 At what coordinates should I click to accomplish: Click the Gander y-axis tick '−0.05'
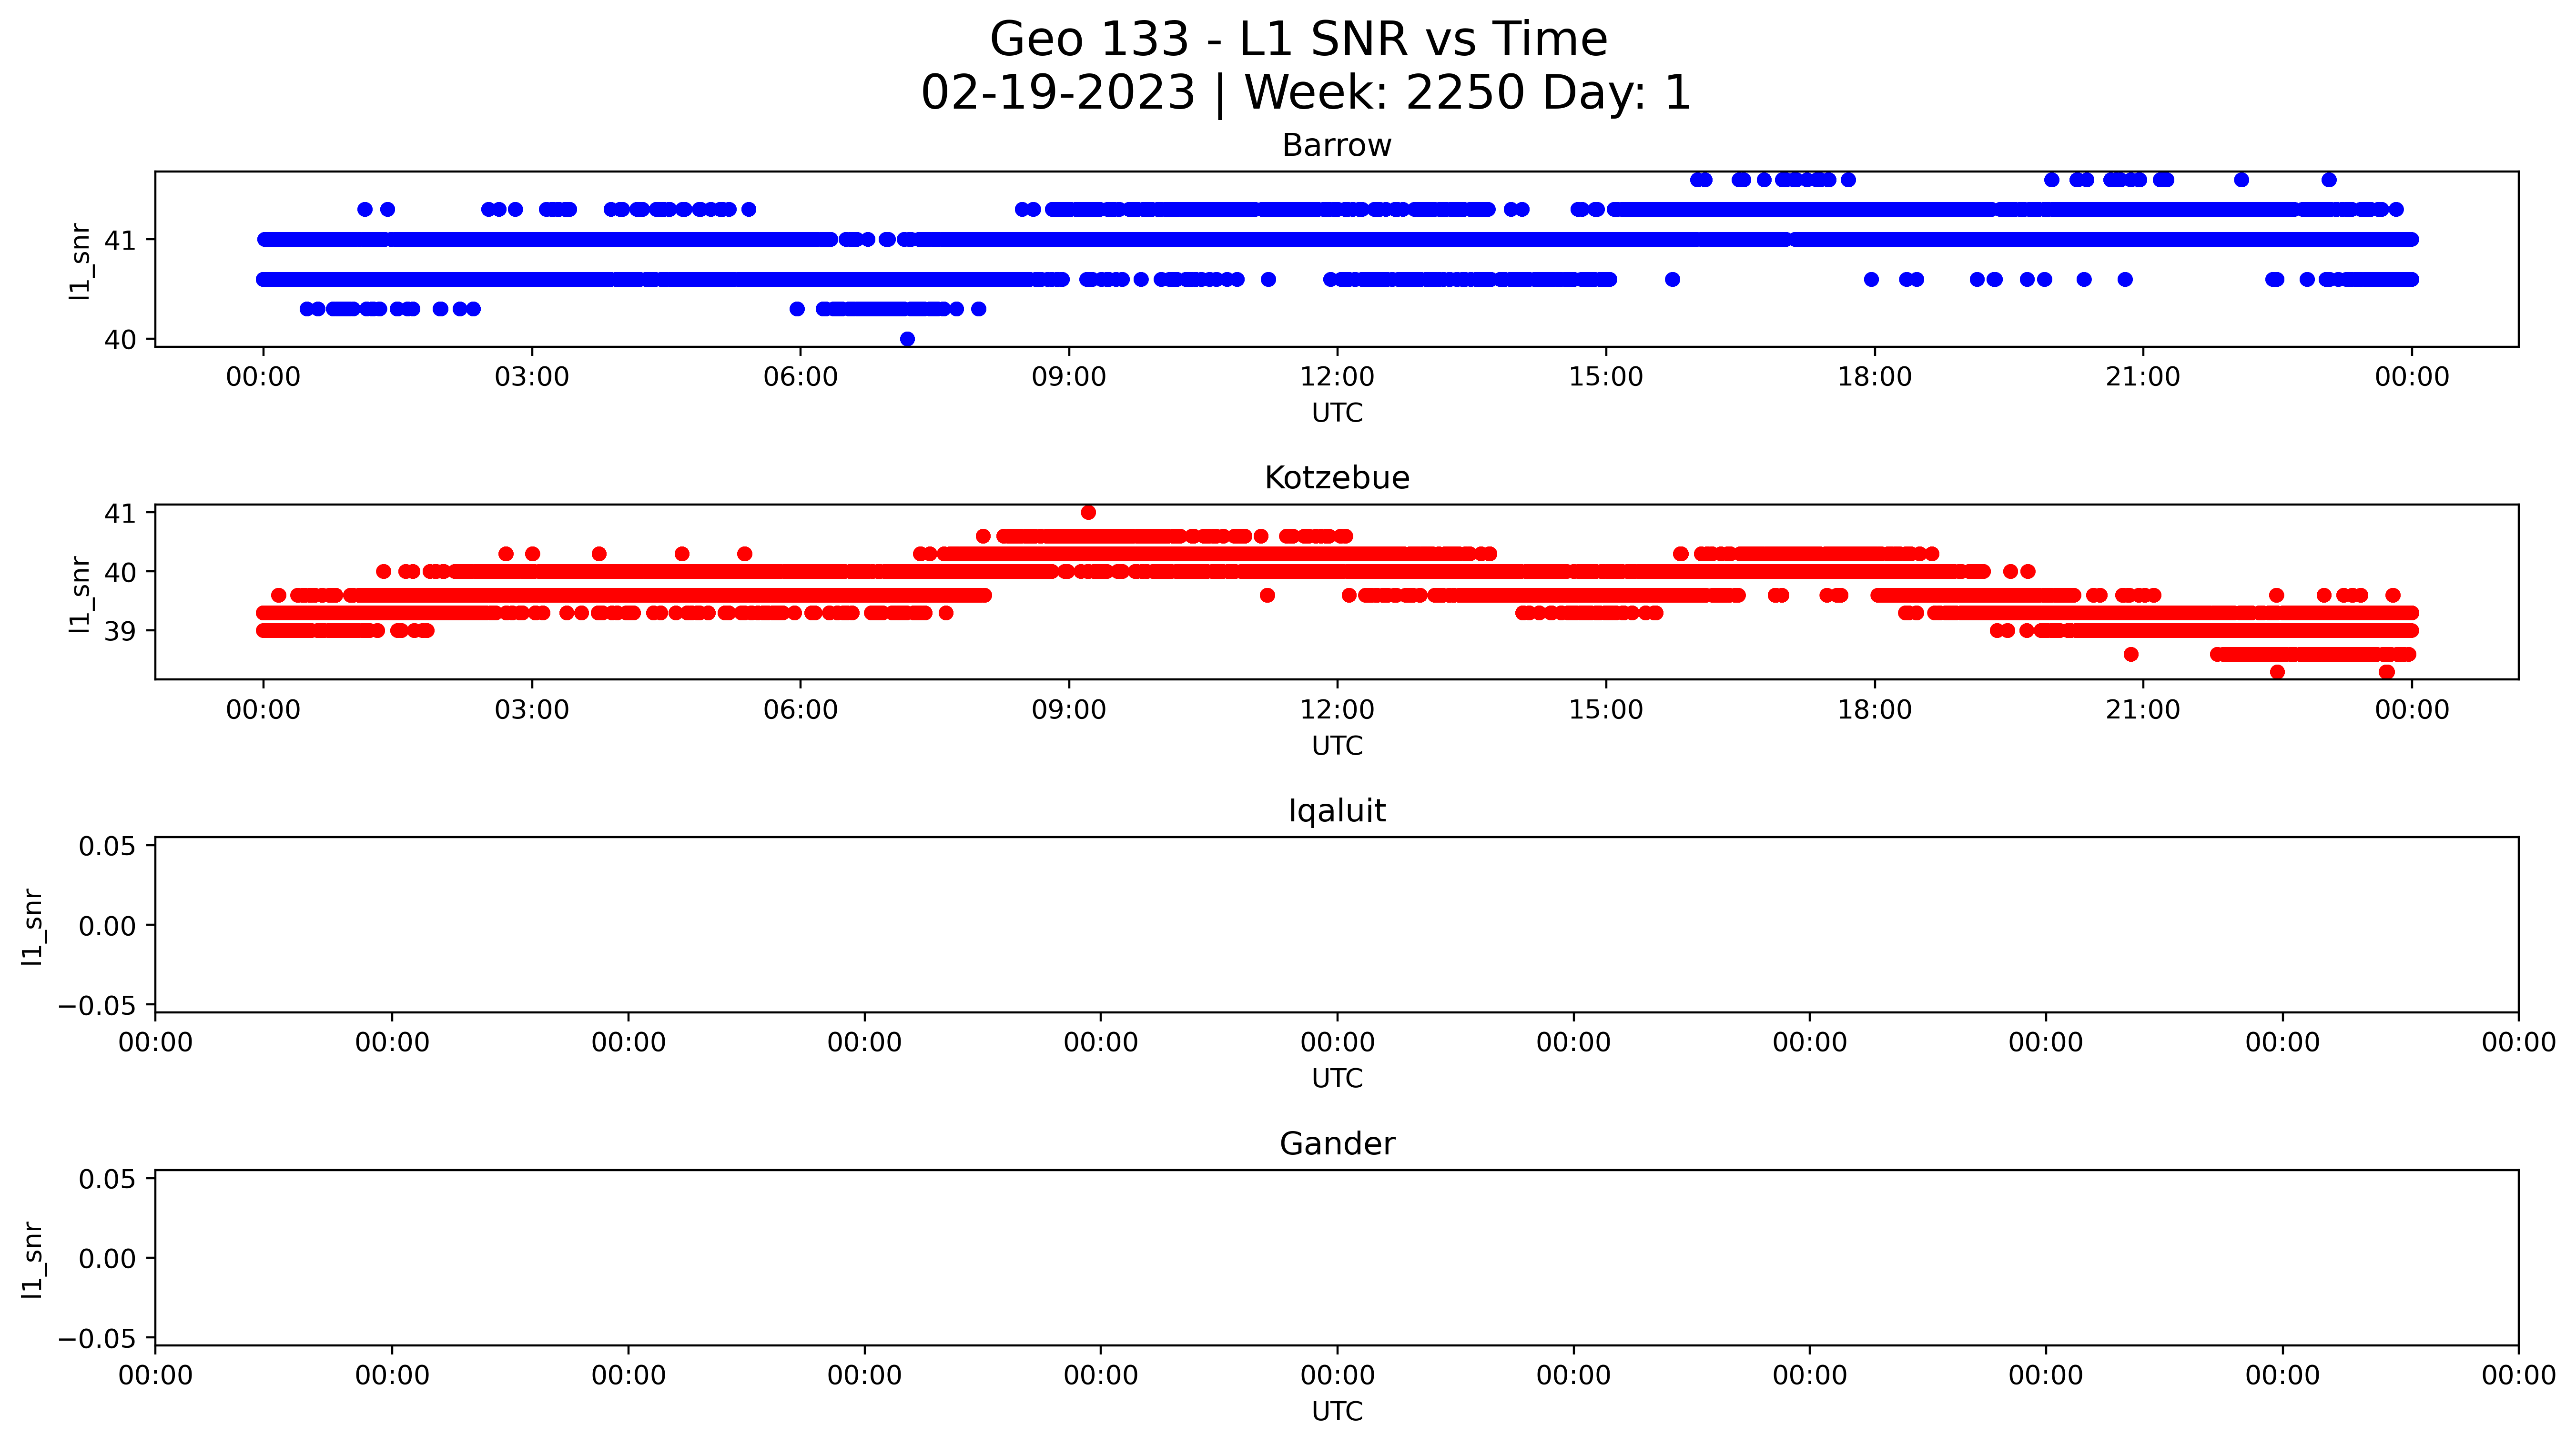pyautogui.click(x=97, y=1338)
